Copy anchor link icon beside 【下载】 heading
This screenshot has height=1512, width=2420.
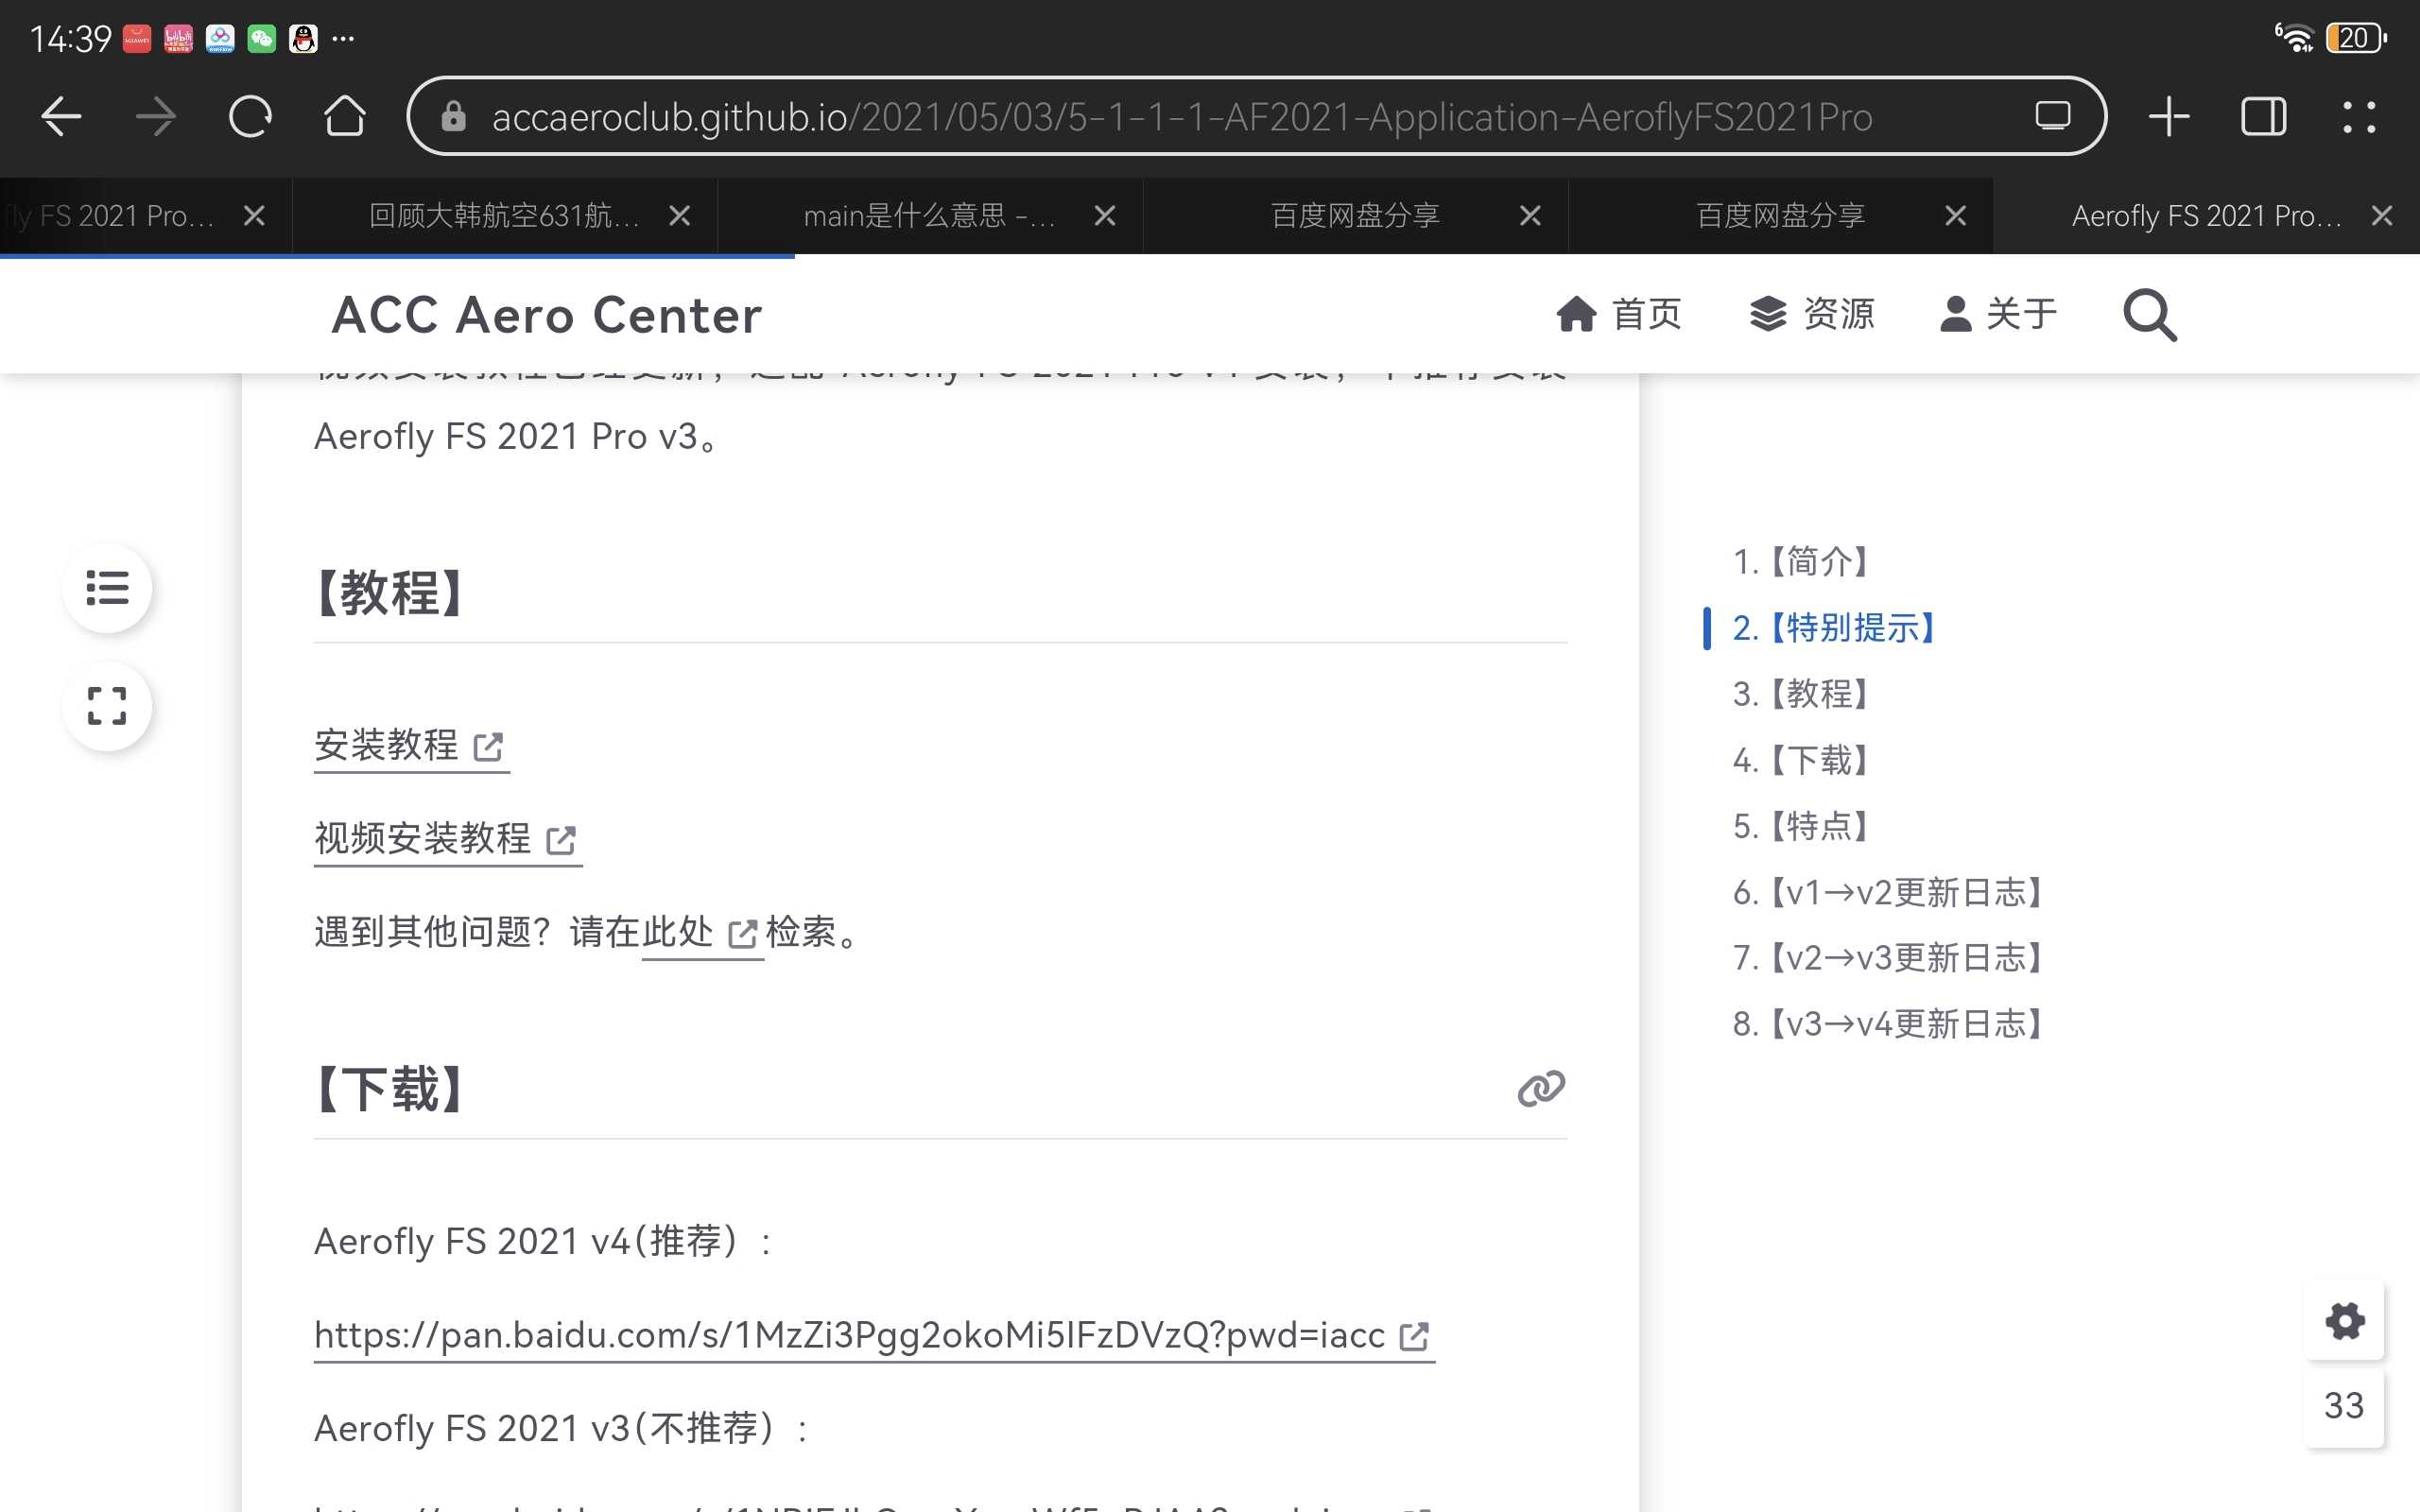point(1540,1089)
